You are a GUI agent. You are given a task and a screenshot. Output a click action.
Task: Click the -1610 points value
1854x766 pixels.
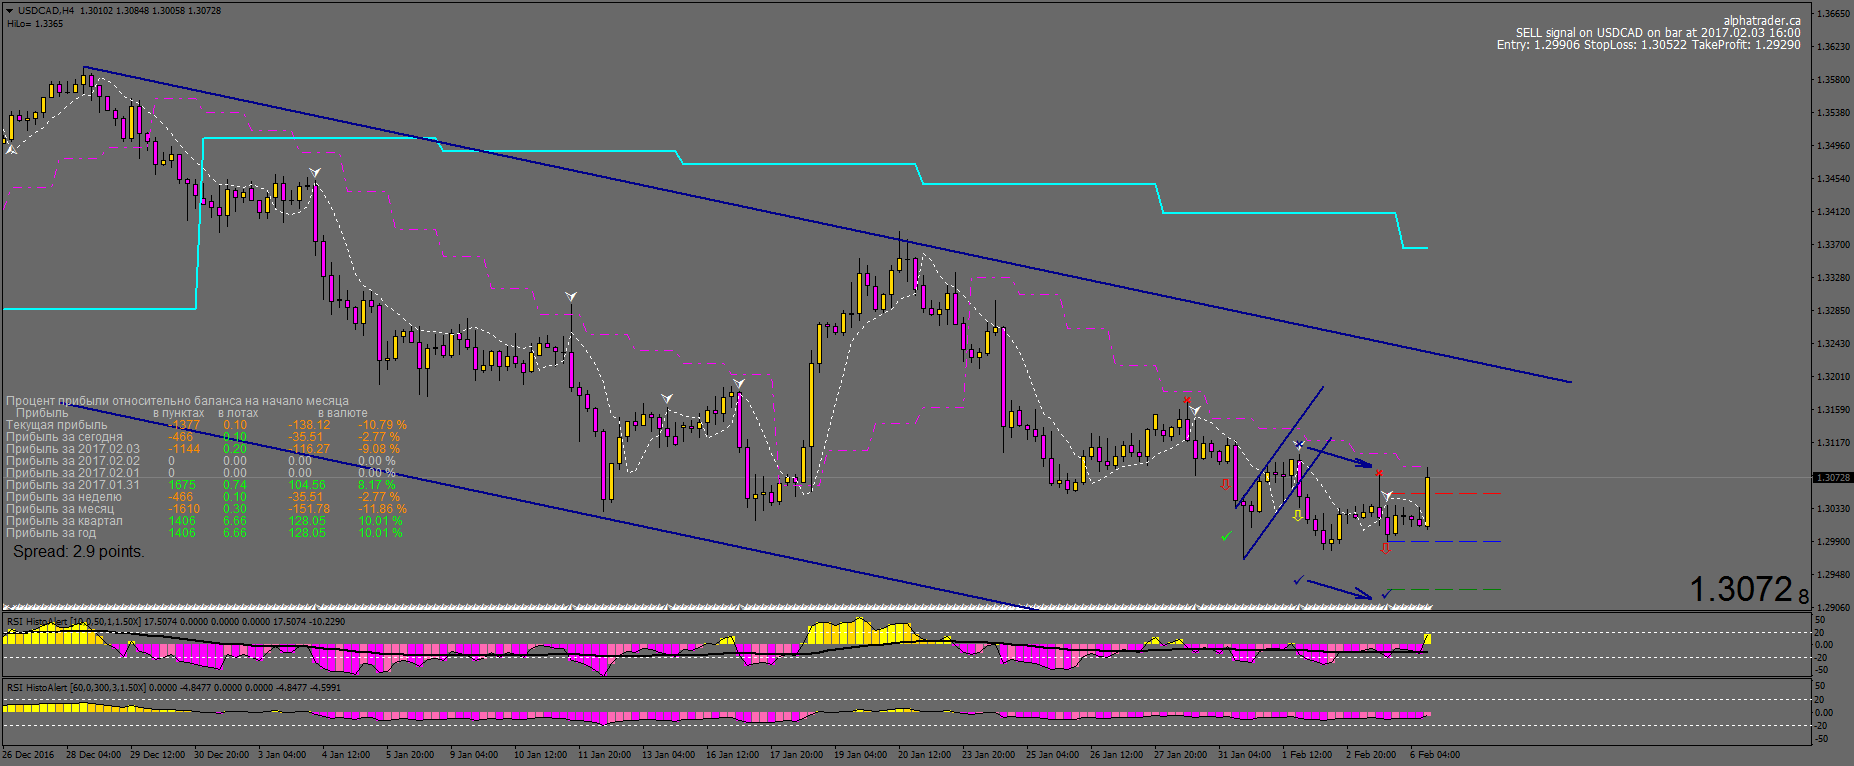184,509
